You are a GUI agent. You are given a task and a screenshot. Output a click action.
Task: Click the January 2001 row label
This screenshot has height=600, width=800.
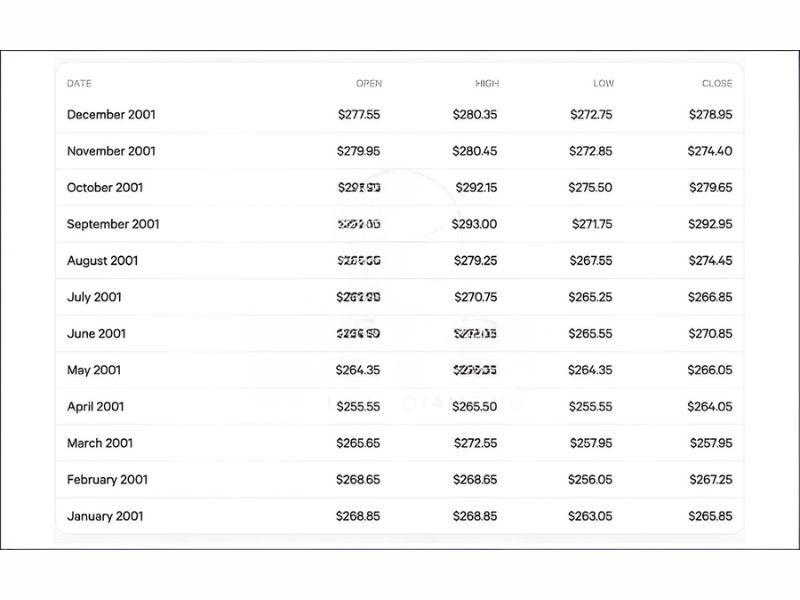(x=105, y=516)
